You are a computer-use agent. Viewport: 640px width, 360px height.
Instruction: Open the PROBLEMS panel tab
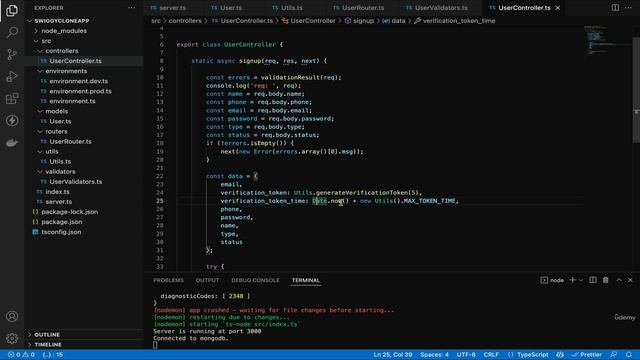(x=168, y=280)
